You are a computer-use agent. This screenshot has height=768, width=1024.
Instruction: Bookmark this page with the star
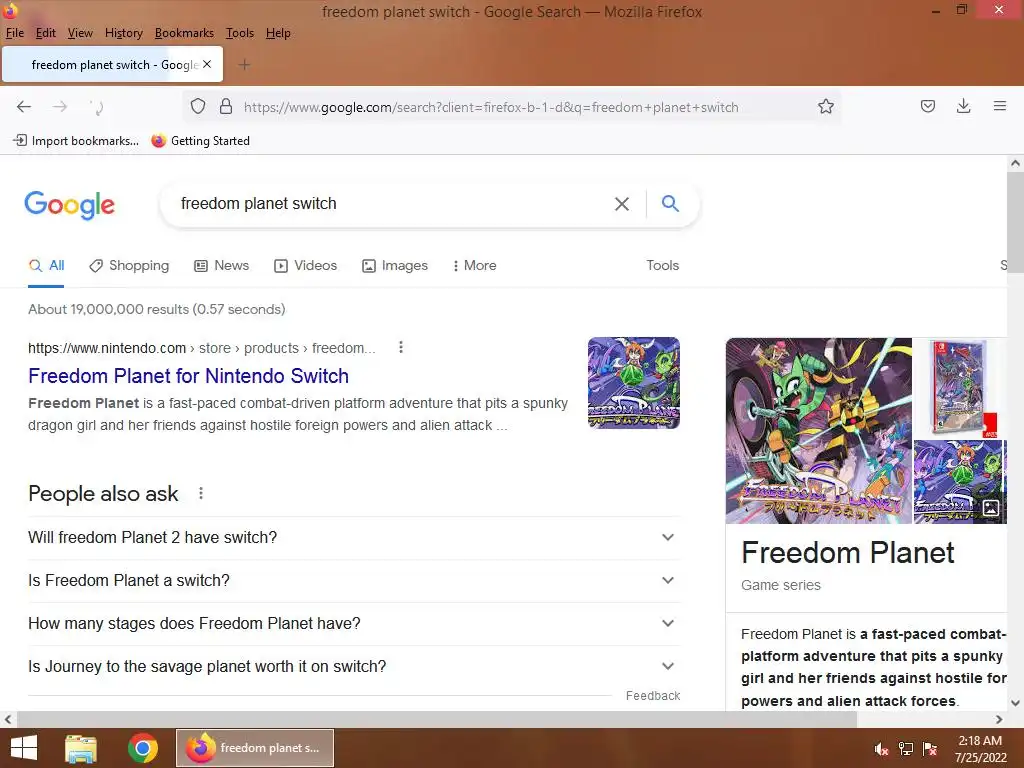(825, 106)
